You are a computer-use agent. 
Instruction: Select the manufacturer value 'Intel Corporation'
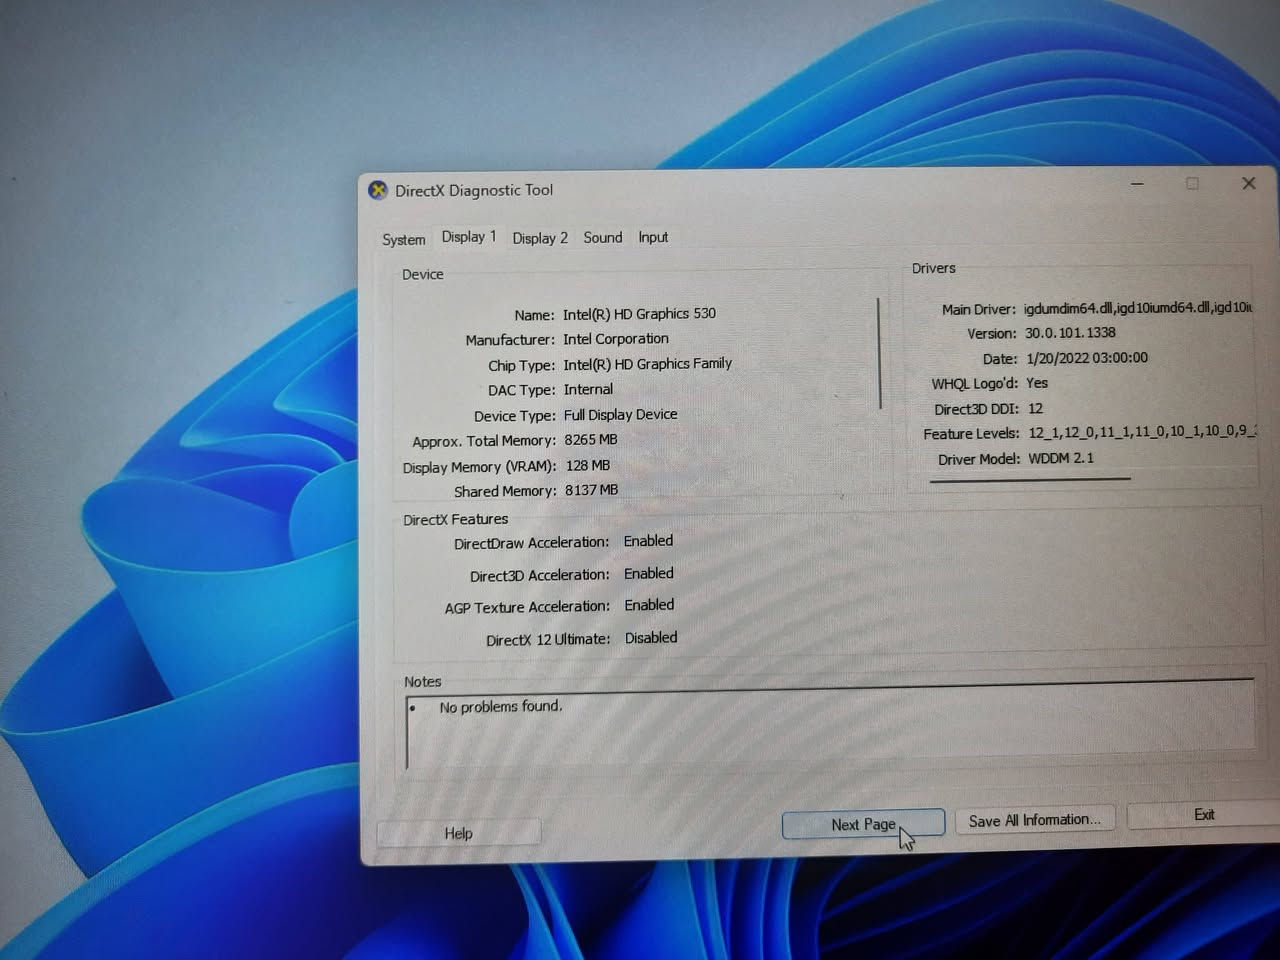(x=616, y=339)
